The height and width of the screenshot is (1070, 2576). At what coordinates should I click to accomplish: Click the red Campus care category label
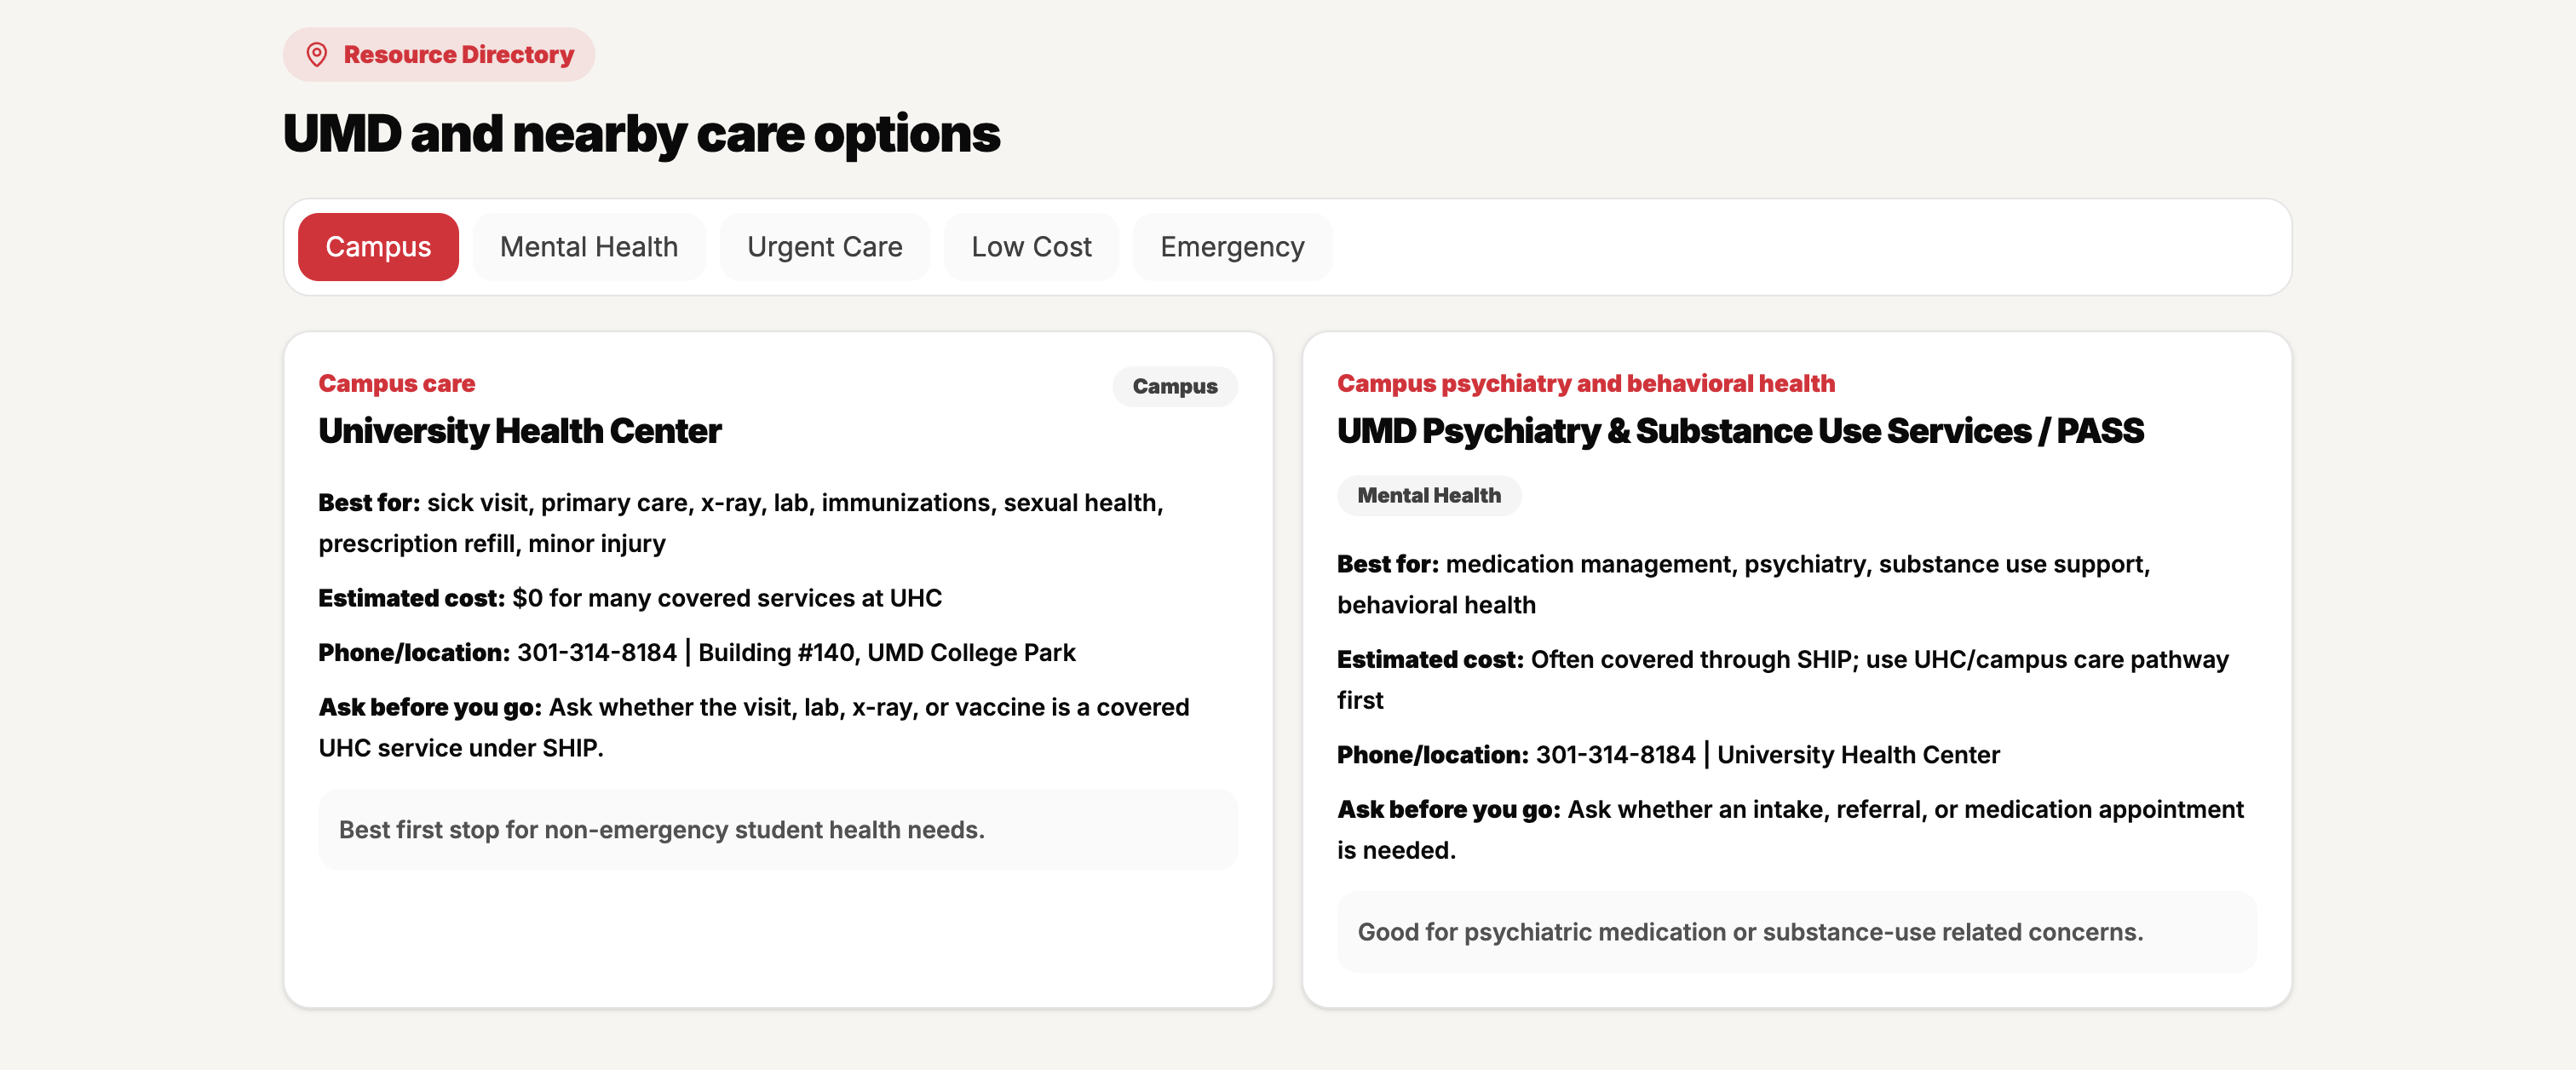(397, 383)
